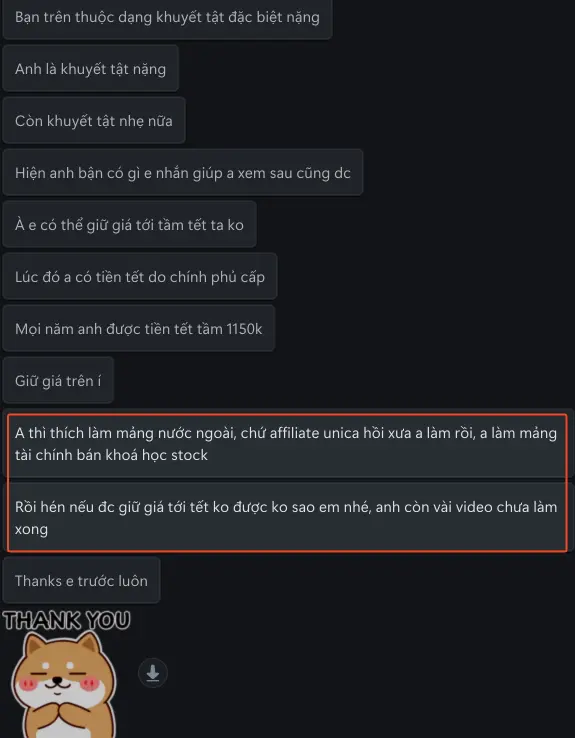Select the "Thanks e trước luôn" message
Viewport: 575px width, 738px height.
81,580
